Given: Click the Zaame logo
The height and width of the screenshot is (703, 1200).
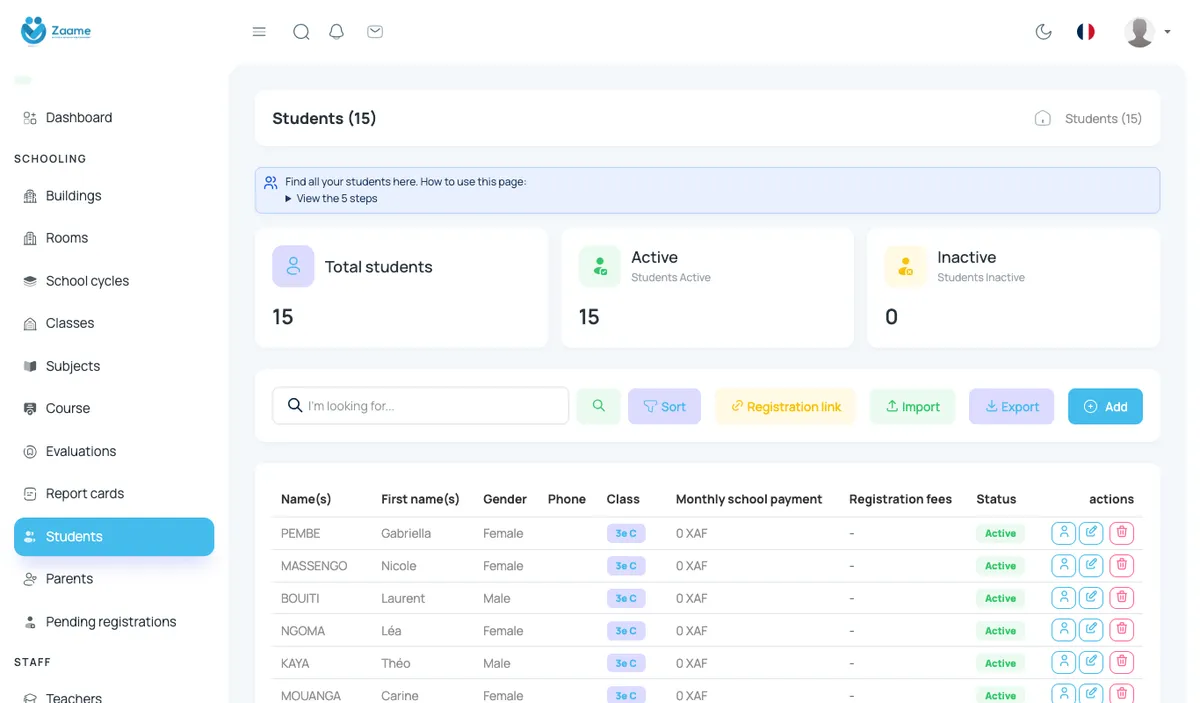Looking at the screenshot, I should (x=56, y=31).
